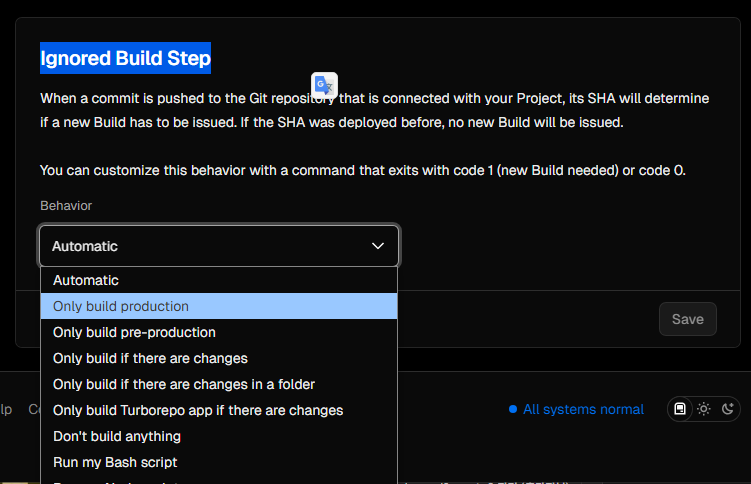Click the highlighted Ignored Build Step heading
The width and height of the screenshot is (751, 484).
(x=125, y=58)
